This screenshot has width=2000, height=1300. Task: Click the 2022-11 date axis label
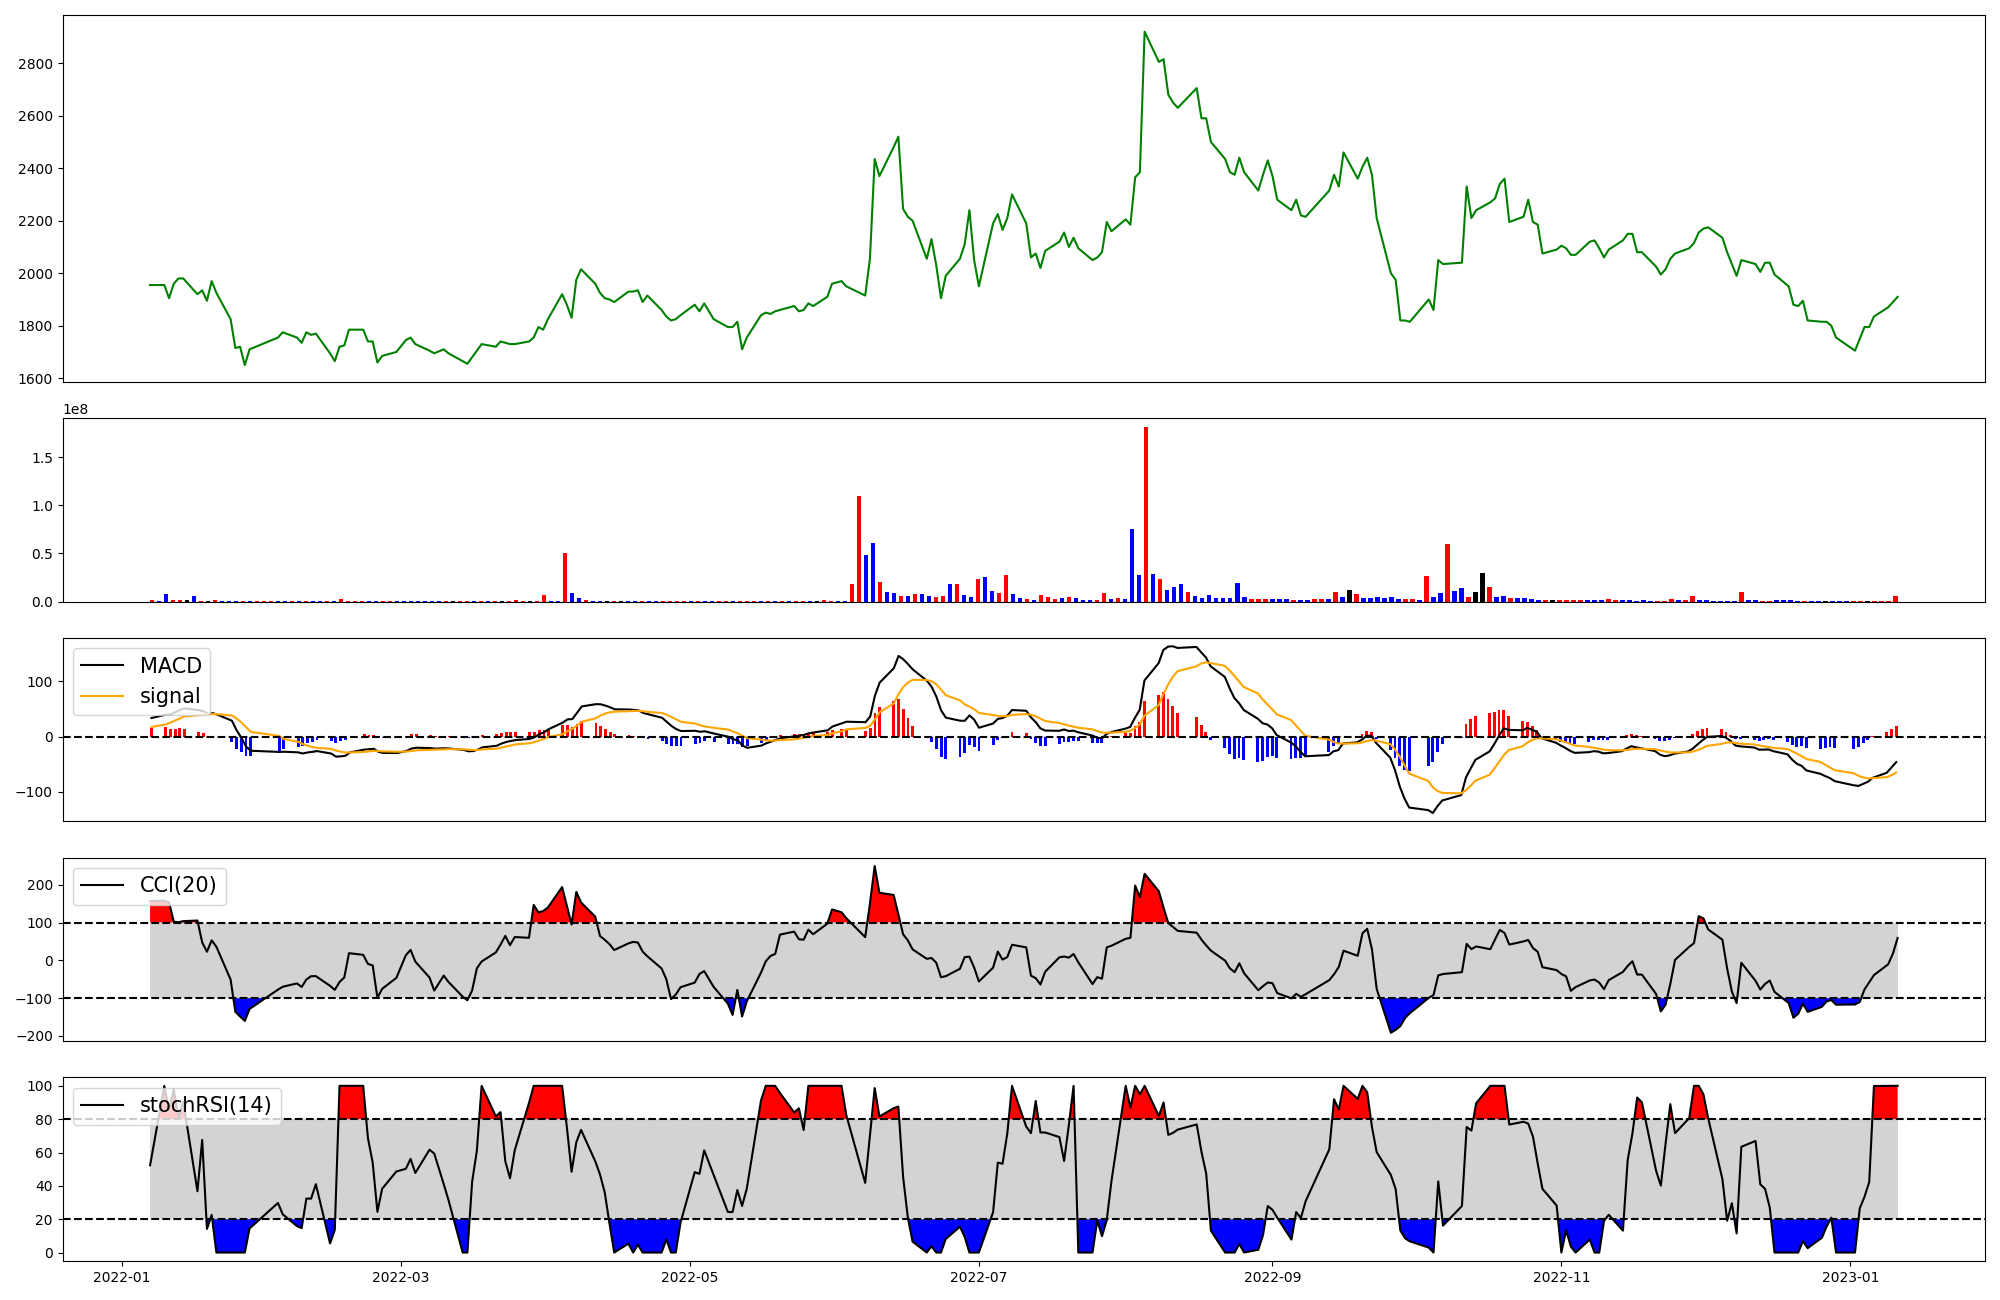coord(1561,1277)
